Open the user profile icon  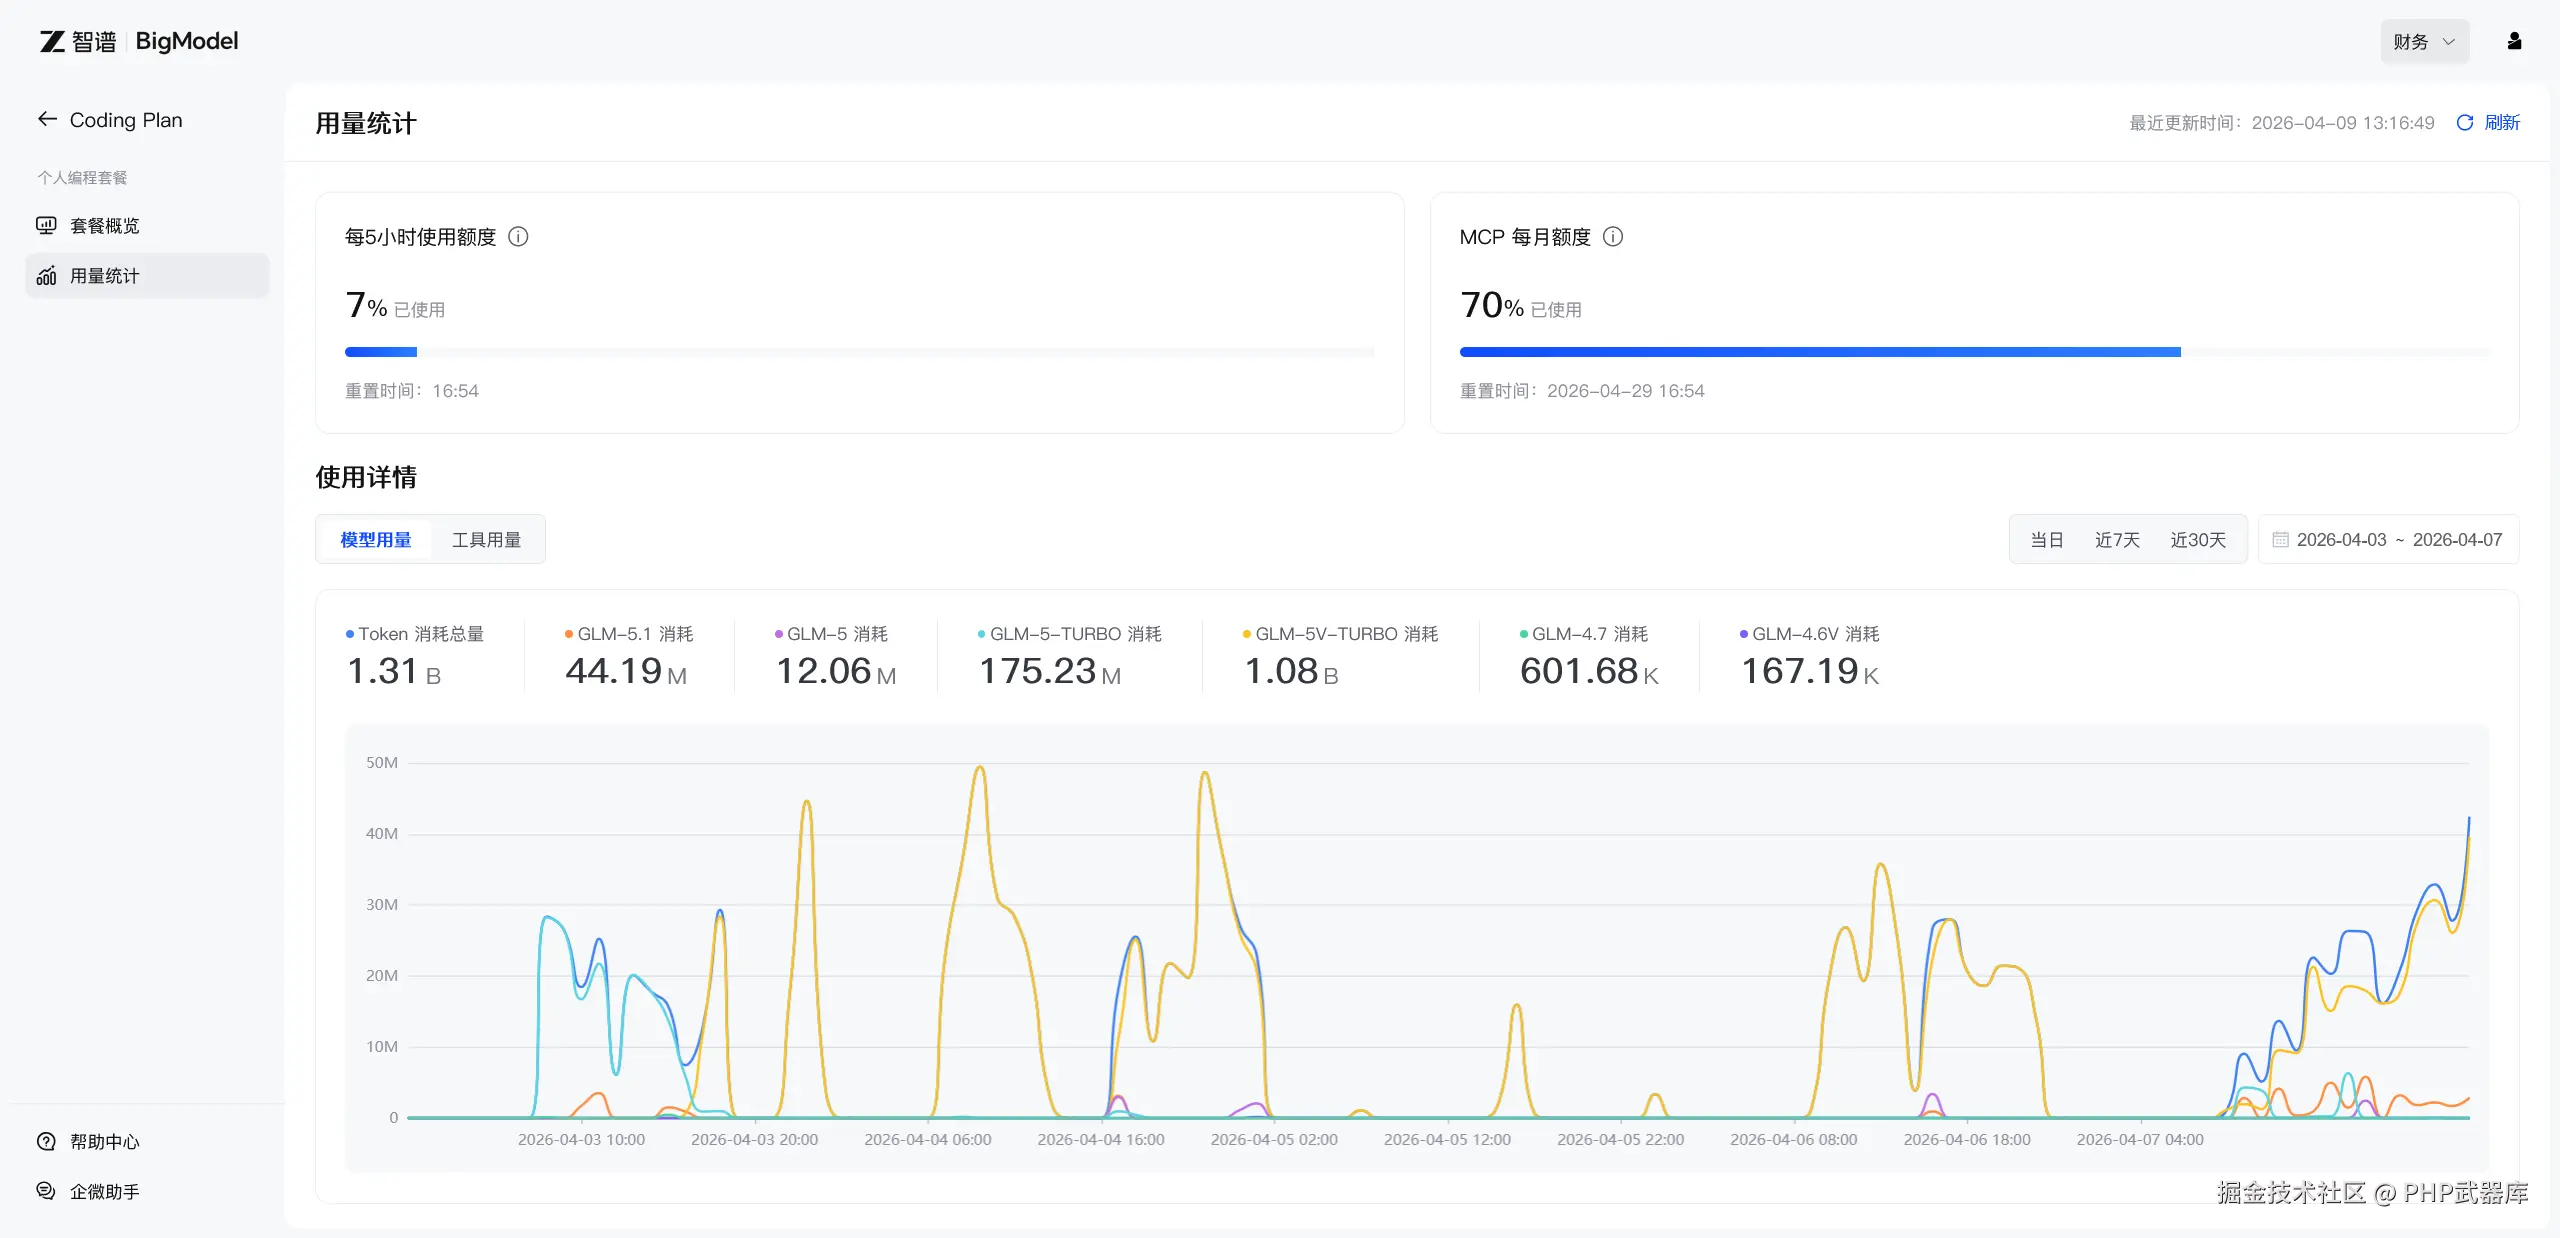click(2514, 41)
